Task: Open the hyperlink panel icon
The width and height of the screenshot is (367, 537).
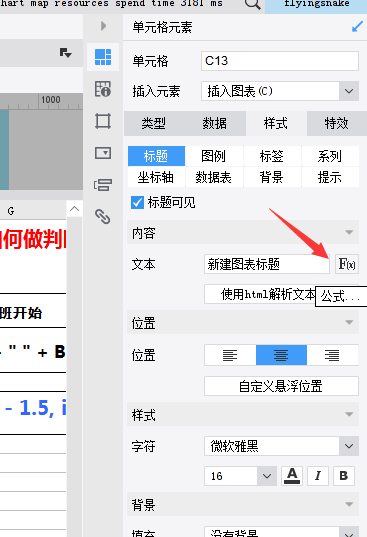Action: [103, 216]
